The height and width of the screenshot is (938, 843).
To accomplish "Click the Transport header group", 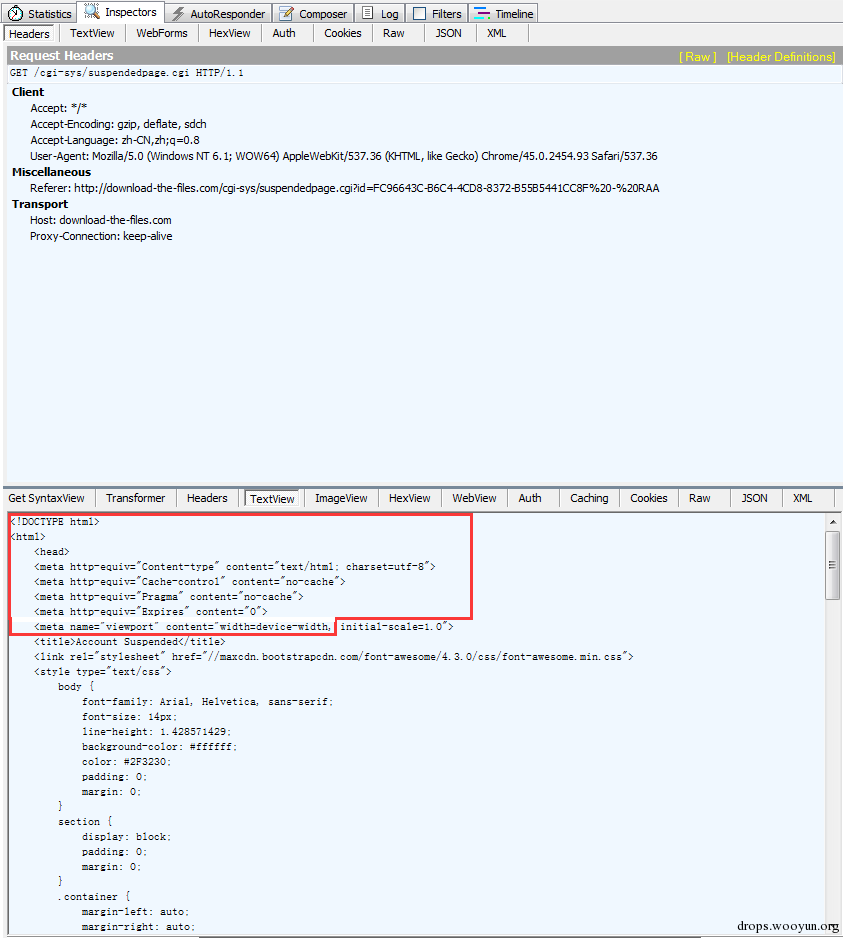I will [40, 205].
